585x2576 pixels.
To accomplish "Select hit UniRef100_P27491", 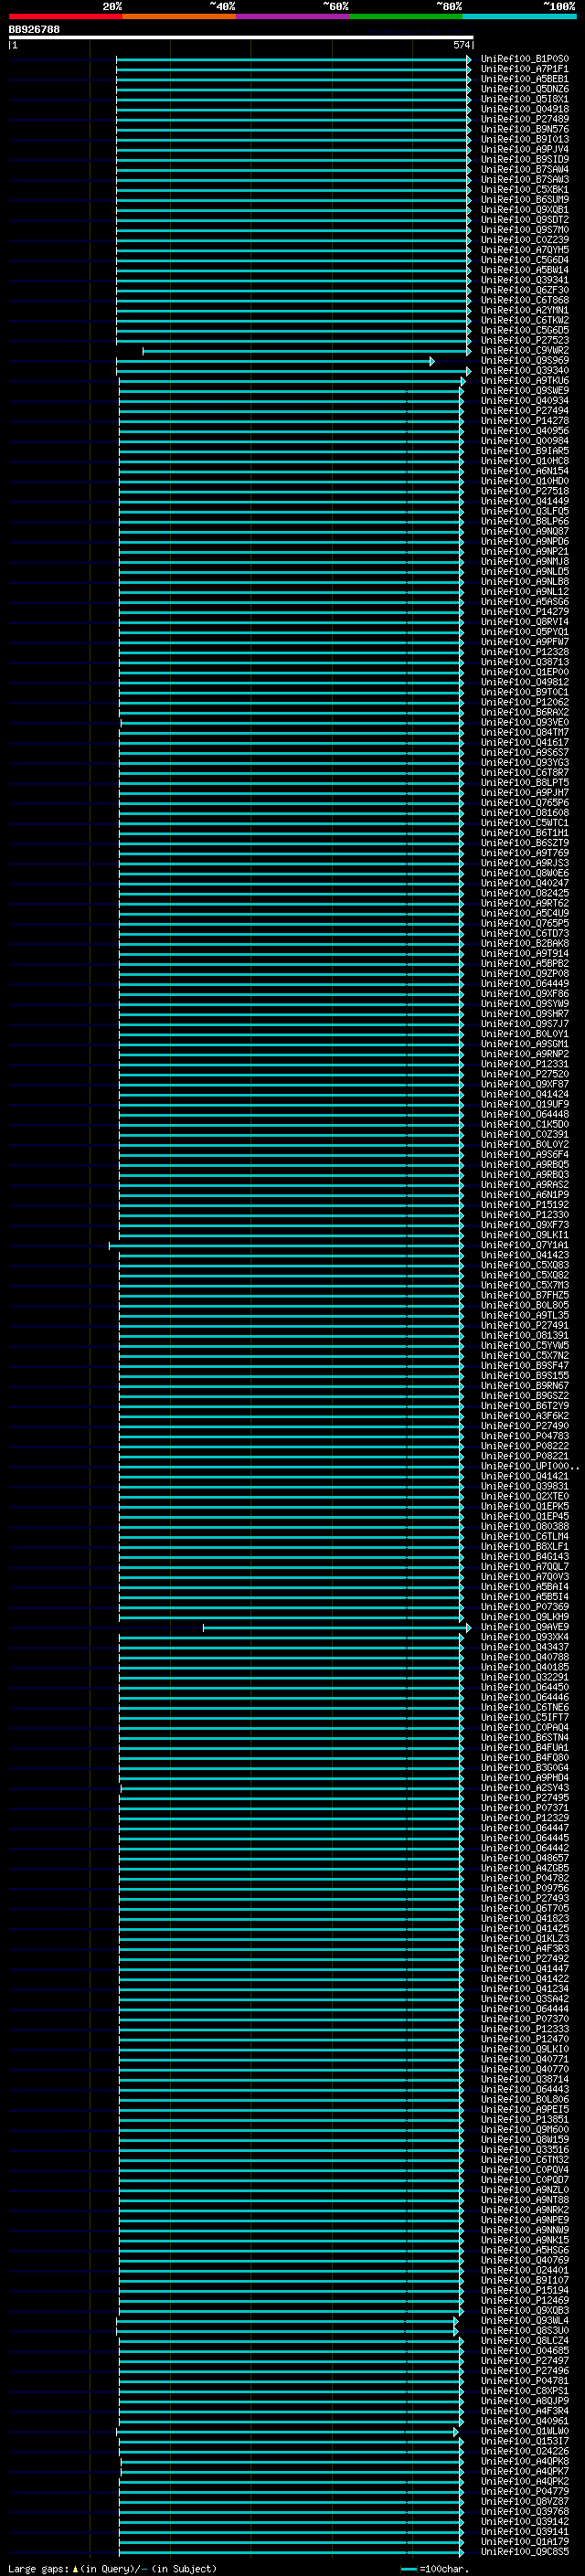I will pos(524,1325).
